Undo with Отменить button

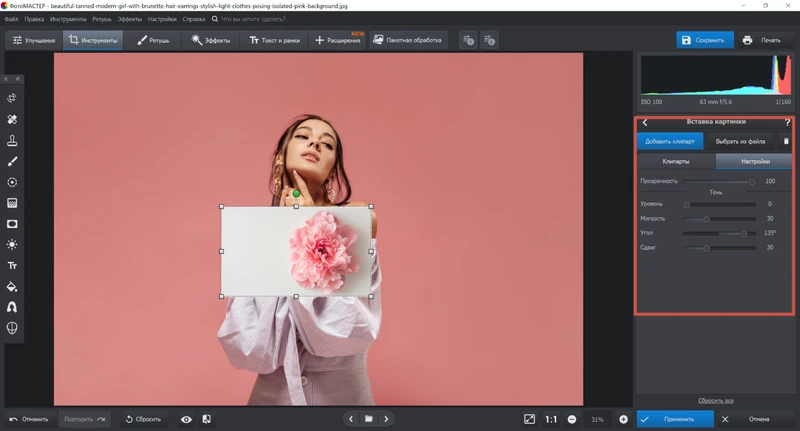tap(29, 419)
